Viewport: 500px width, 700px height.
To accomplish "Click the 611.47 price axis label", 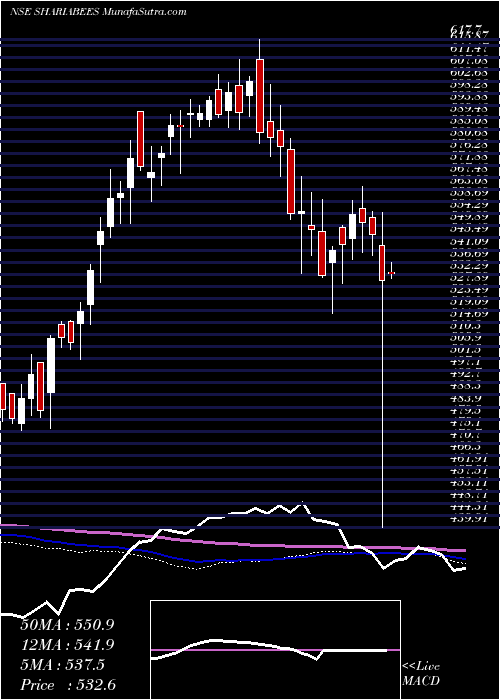I will coord(468,48).
